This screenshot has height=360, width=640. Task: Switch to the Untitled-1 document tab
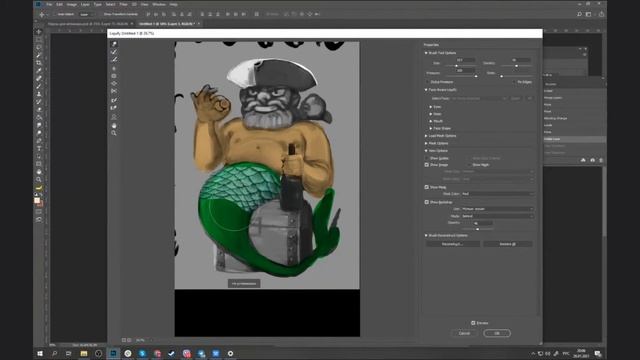(x=167, y=24)
